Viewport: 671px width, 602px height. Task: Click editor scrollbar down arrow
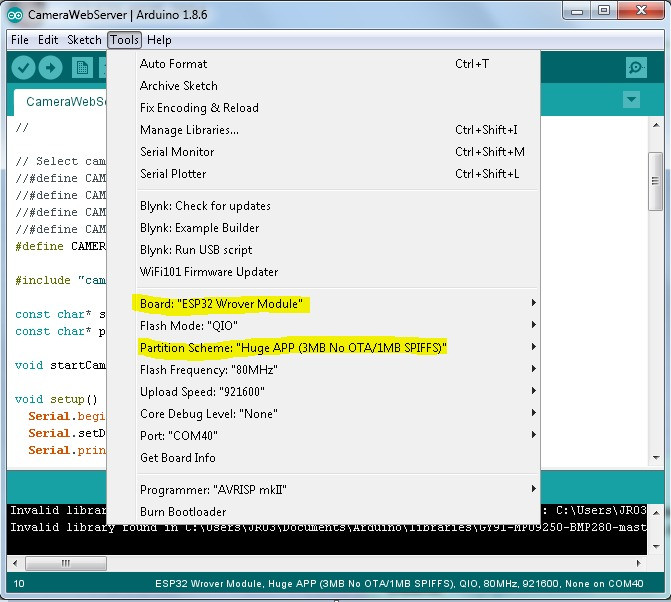(x=656, y=458)
